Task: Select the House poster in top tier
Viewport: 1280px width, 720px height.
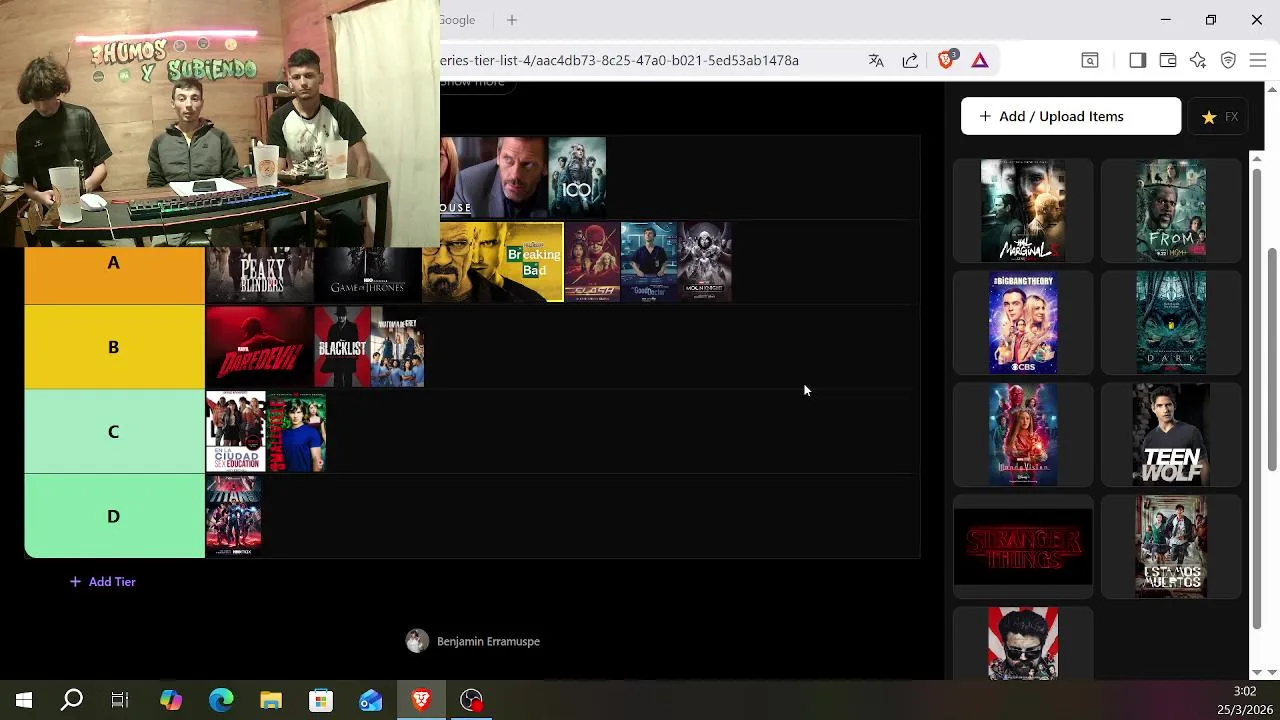Action: 494,178
